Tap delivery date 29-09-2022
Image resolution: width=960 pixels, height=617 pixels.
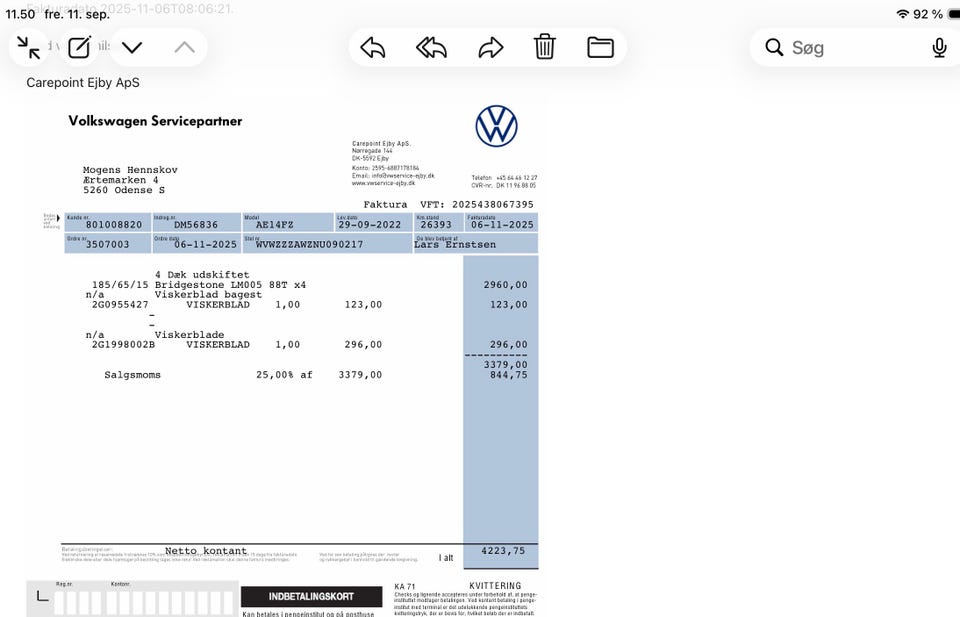(x=370, y=225)
